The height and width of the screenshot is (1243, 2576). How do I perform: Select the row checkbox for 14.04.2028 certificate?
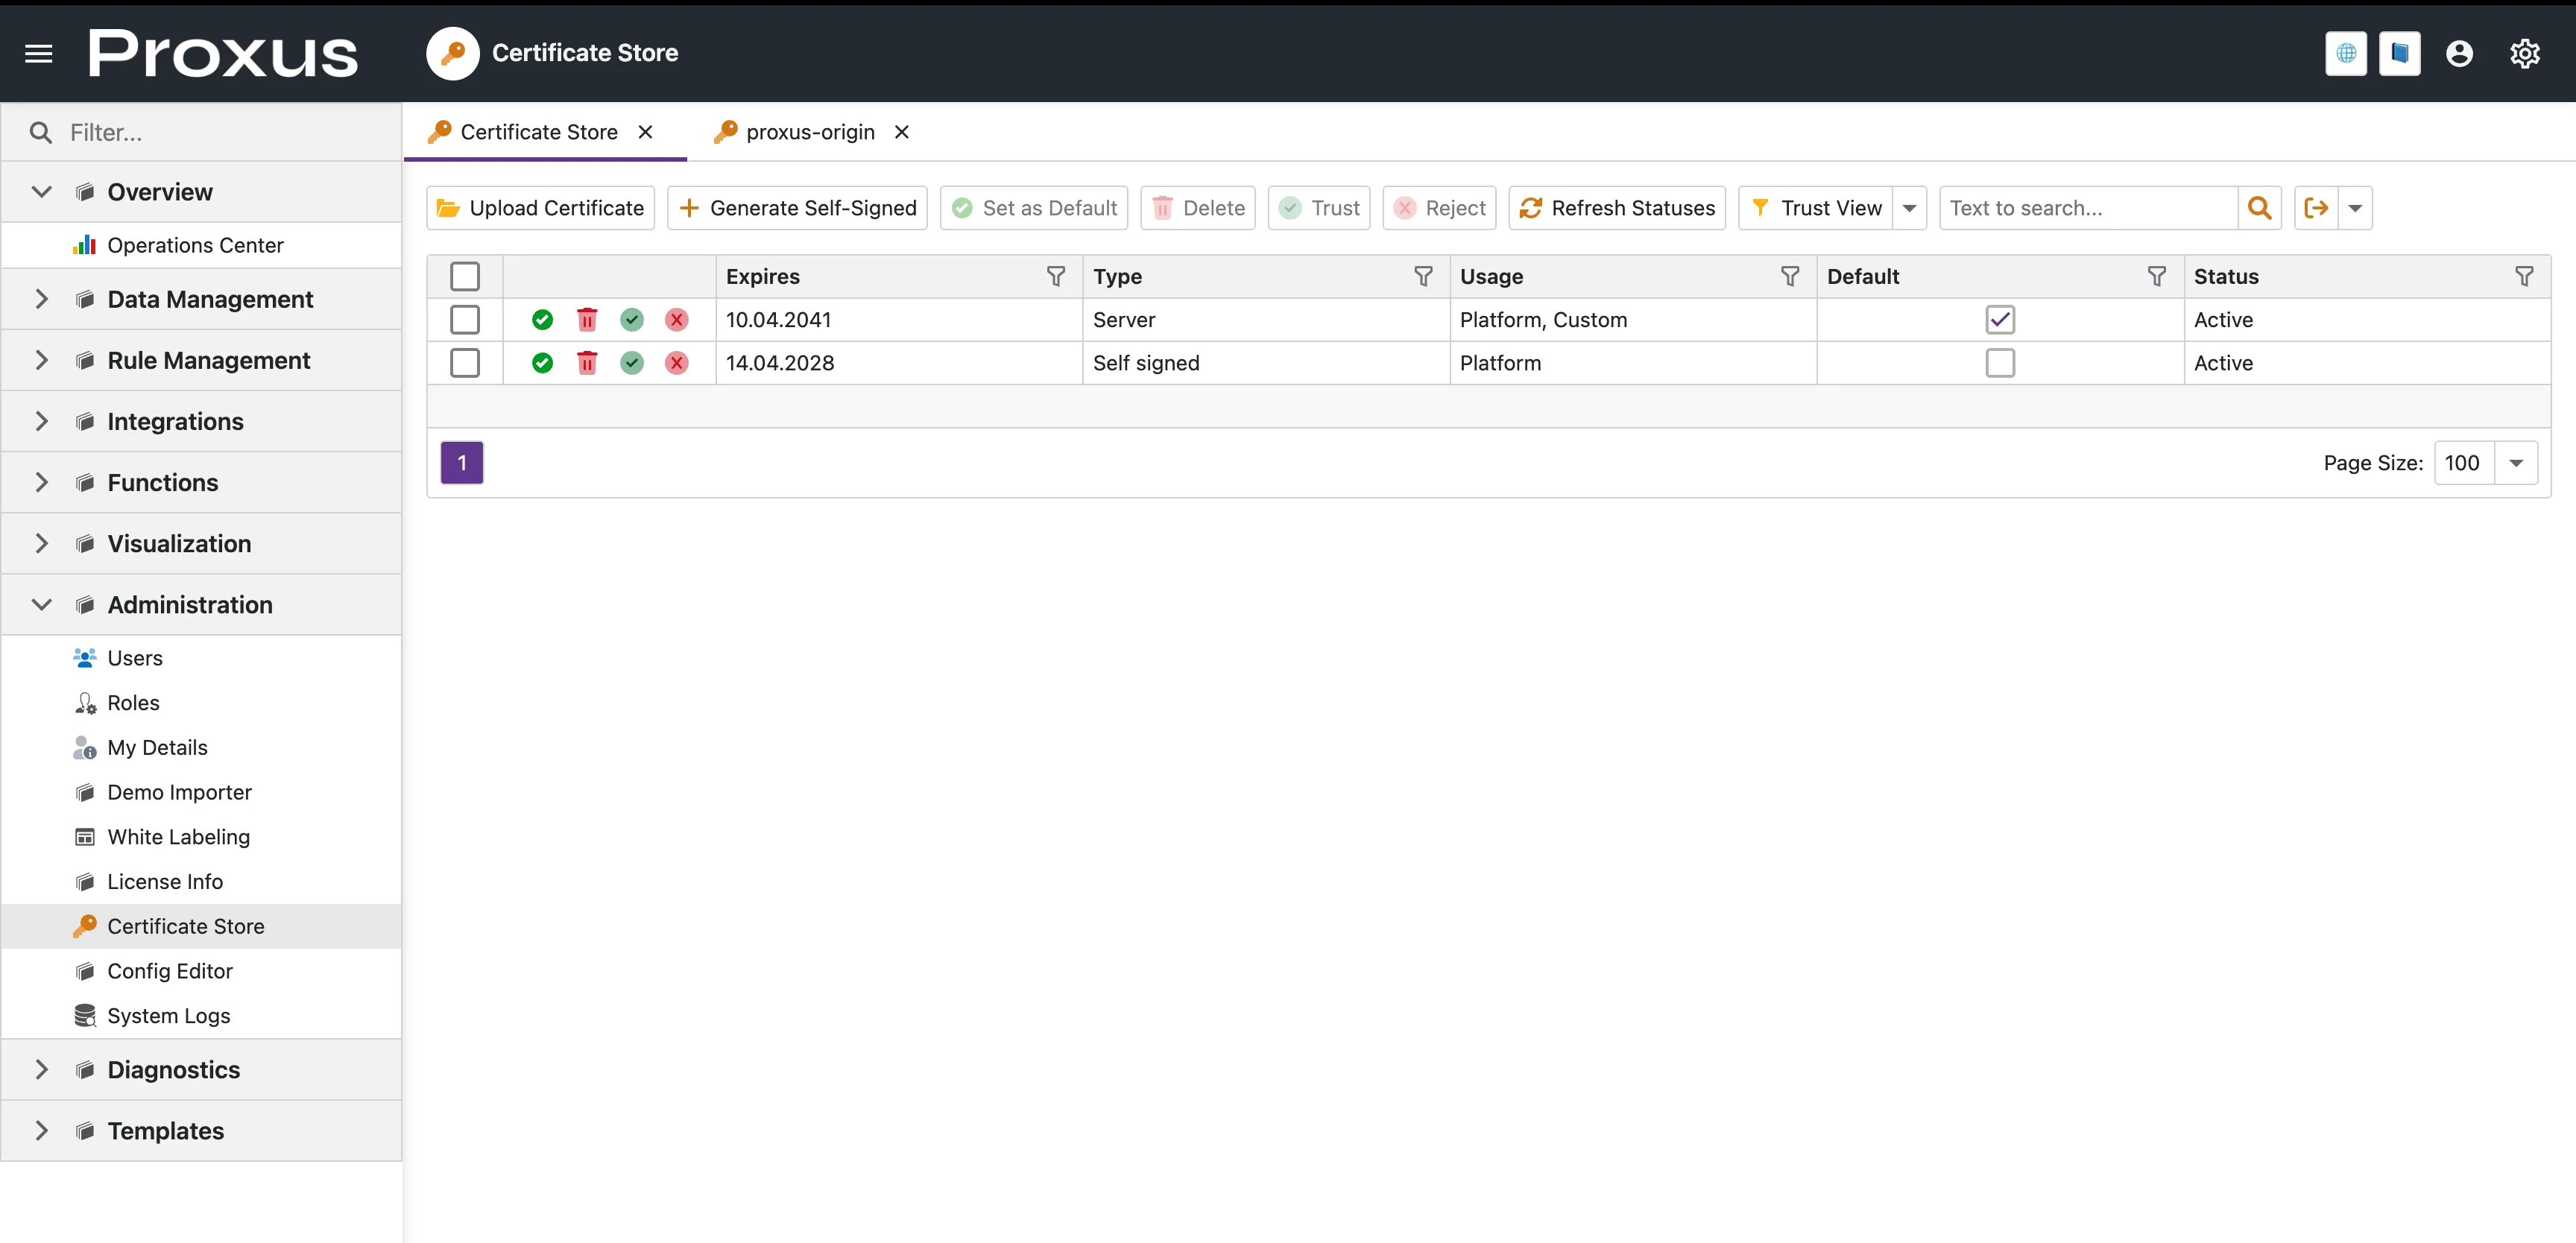point(465,363)
